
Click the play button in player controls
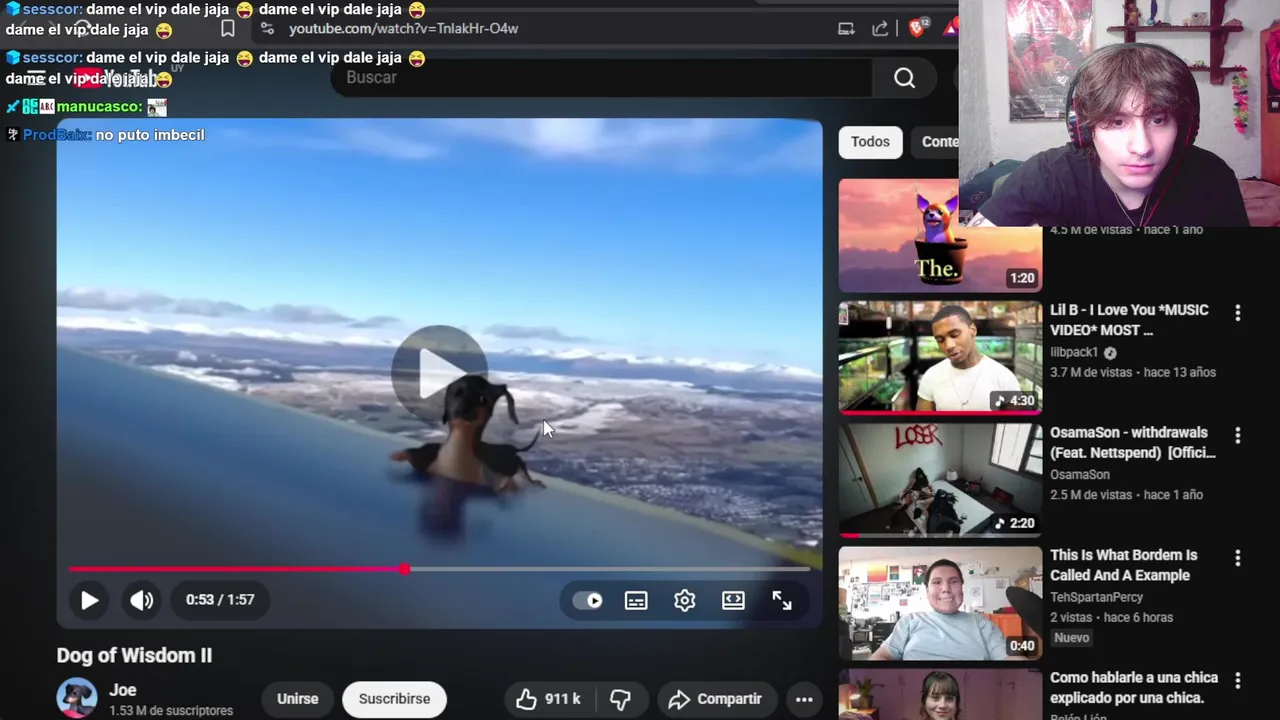tap(89, 600)
